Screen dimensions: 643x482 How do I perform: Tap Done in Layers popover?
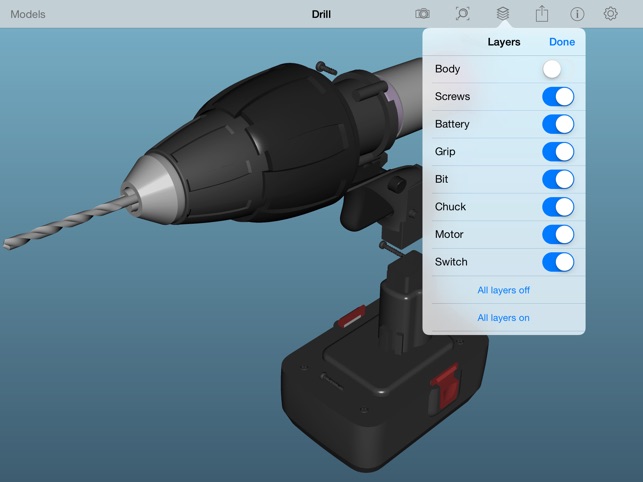coord(562,42)
